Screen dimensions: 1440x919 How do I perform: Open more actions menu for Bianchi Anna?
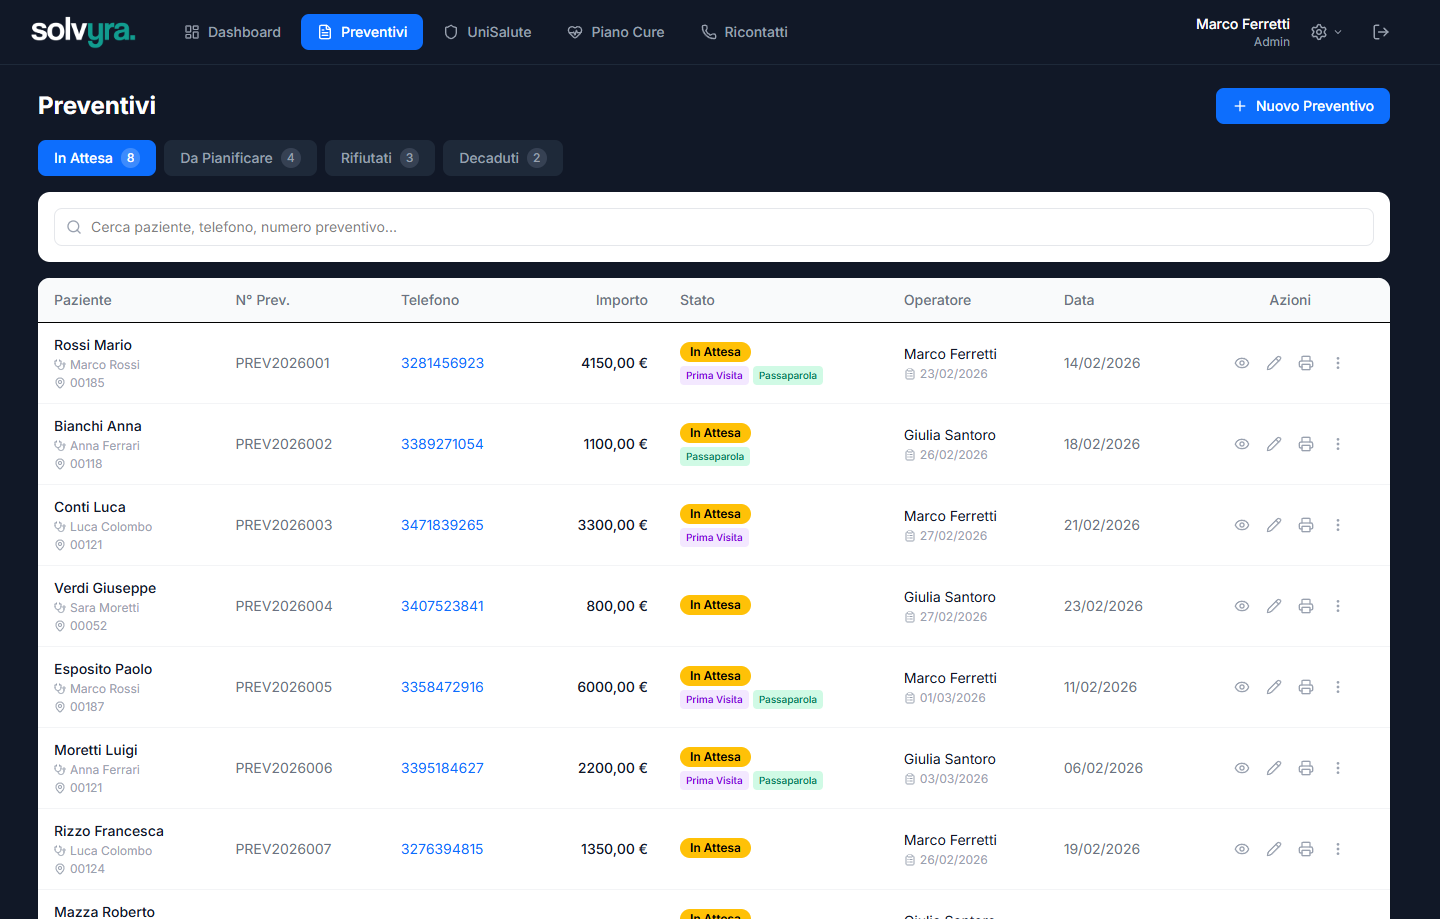click(x=1337, y=444)
